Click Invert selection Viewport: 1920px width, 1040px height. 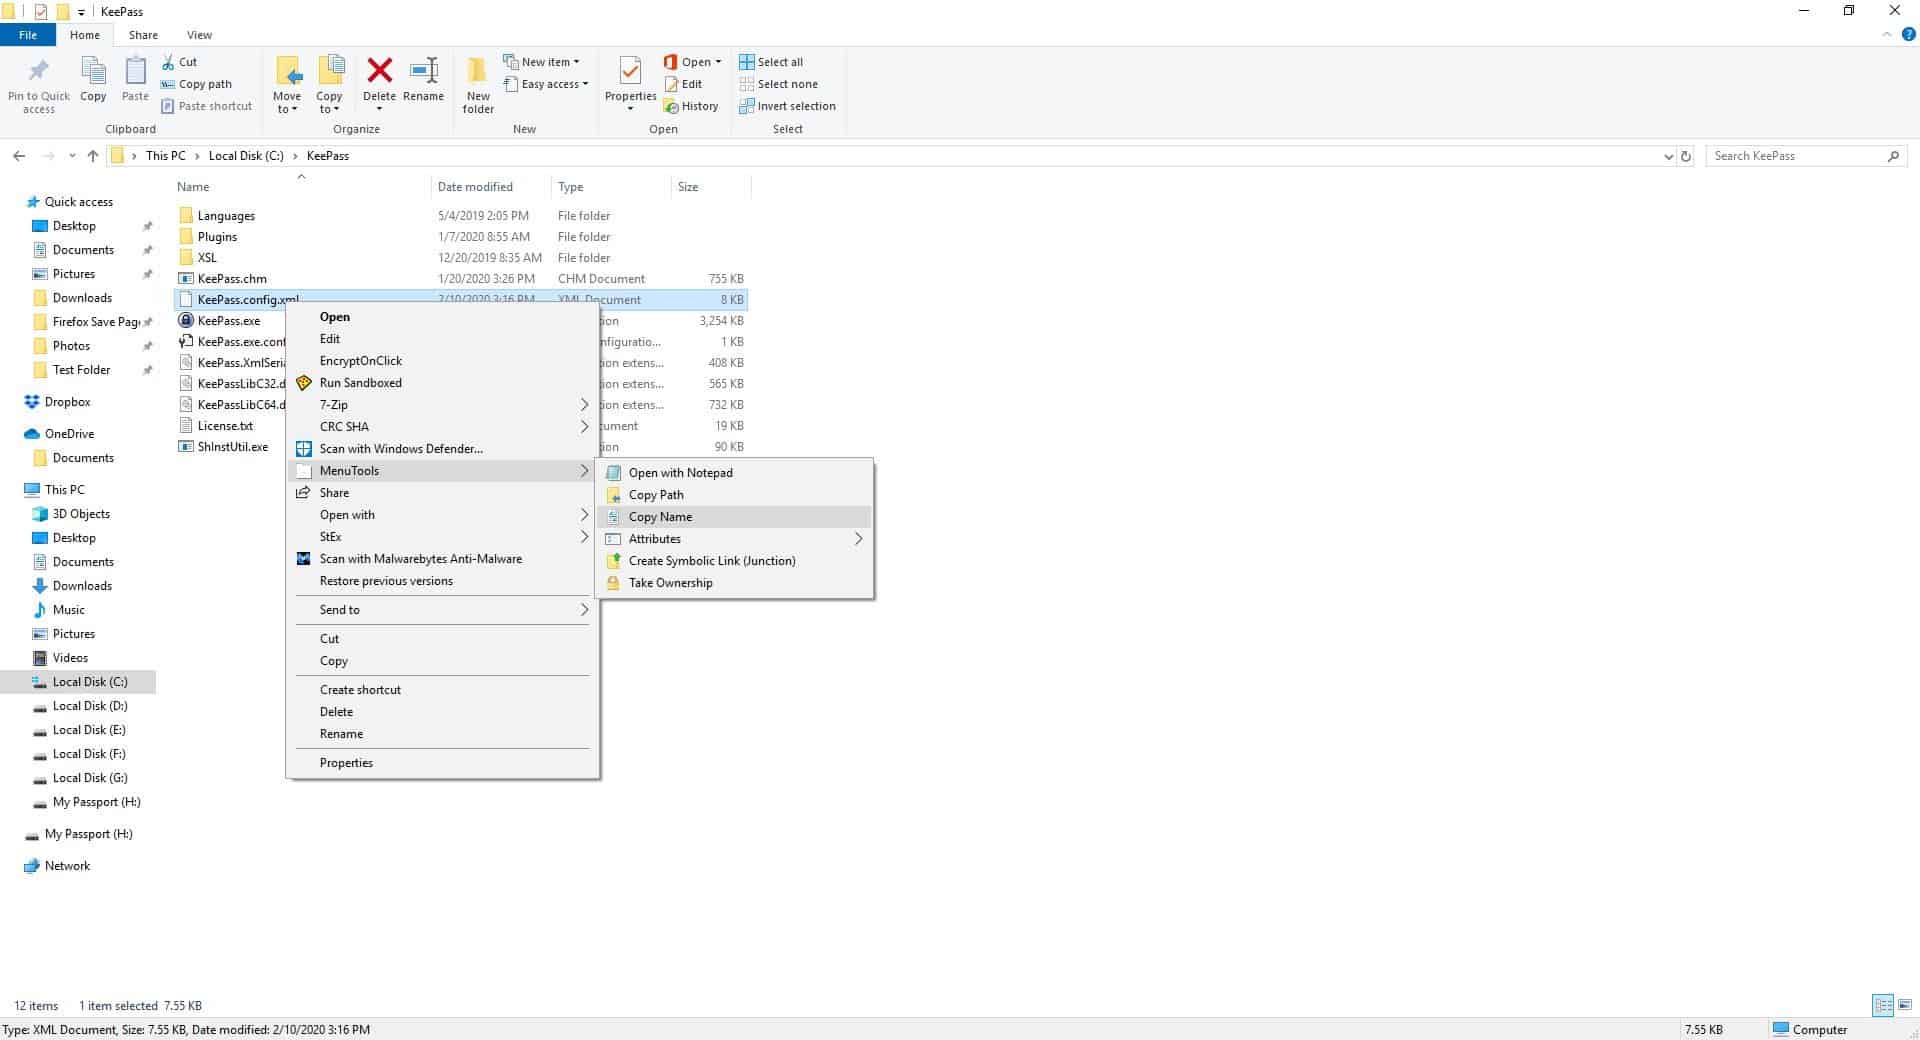(787, 106)
